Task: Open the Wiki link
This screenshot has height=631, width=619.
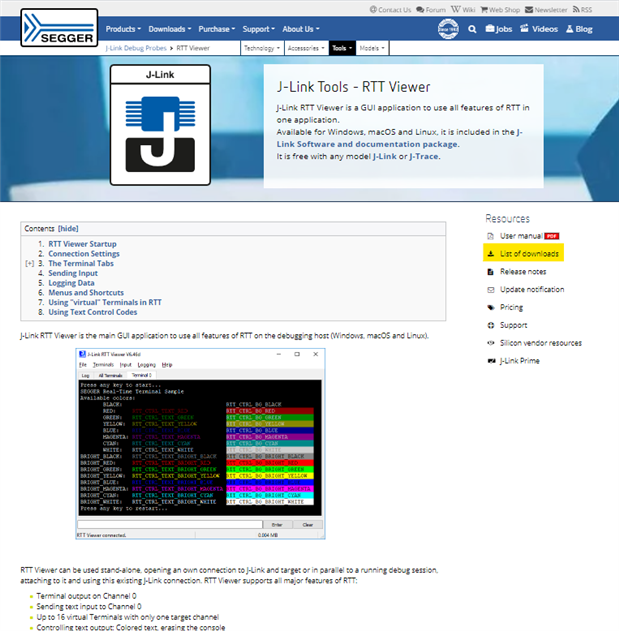Action: 463,10
